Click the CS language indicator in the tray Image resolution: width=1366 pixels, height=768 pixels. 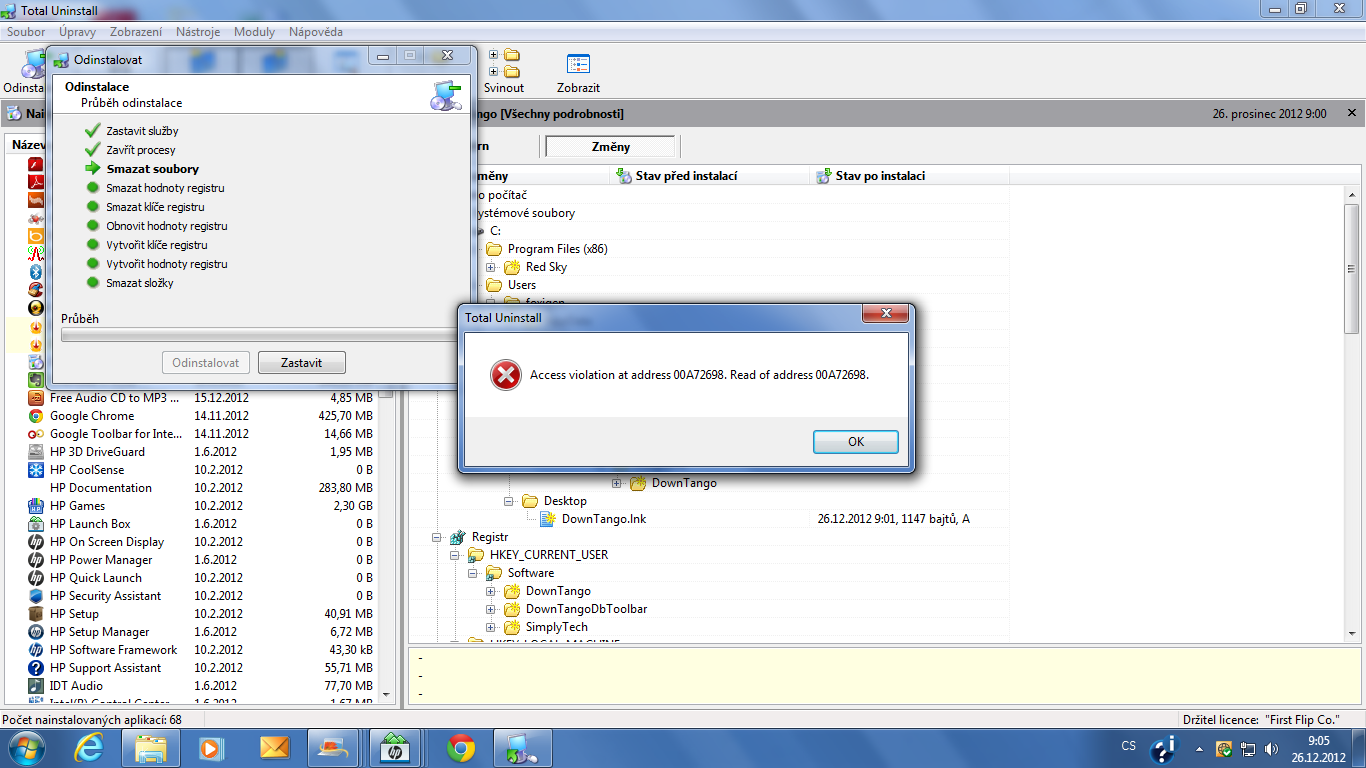[1129, 747]
